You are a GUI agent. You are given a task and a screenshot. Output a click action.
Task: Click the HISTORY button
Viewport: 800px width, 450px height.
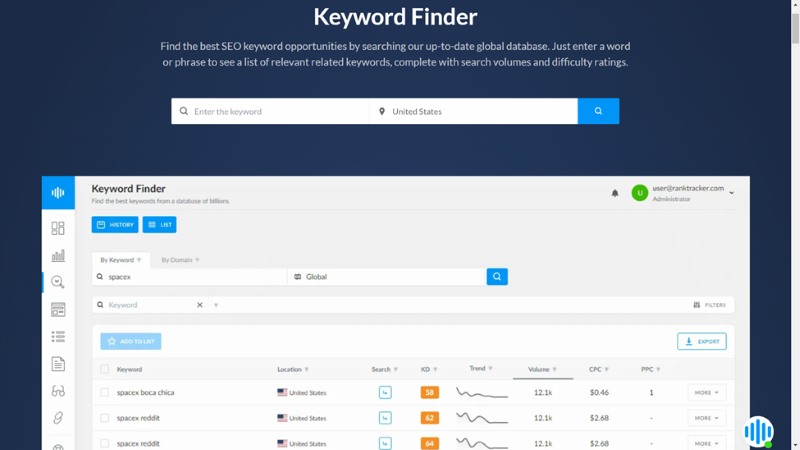(x=115, y=224)
